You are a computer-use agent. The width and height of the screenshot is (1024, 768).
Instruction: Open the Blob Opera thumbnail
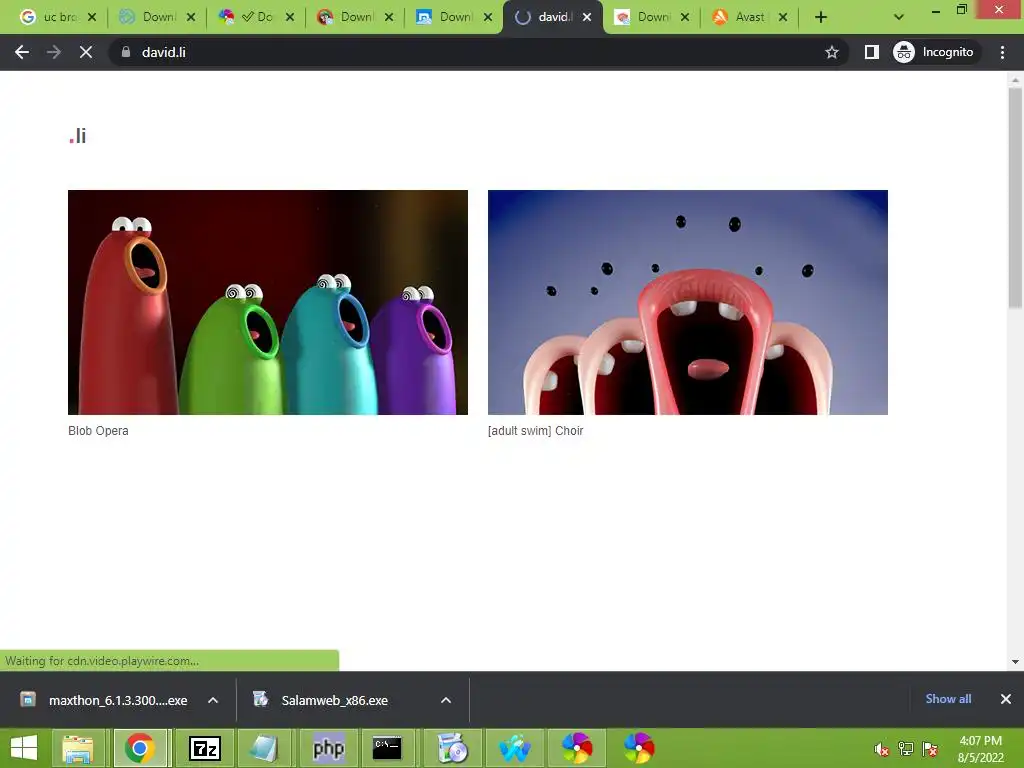tap(268, 302)
